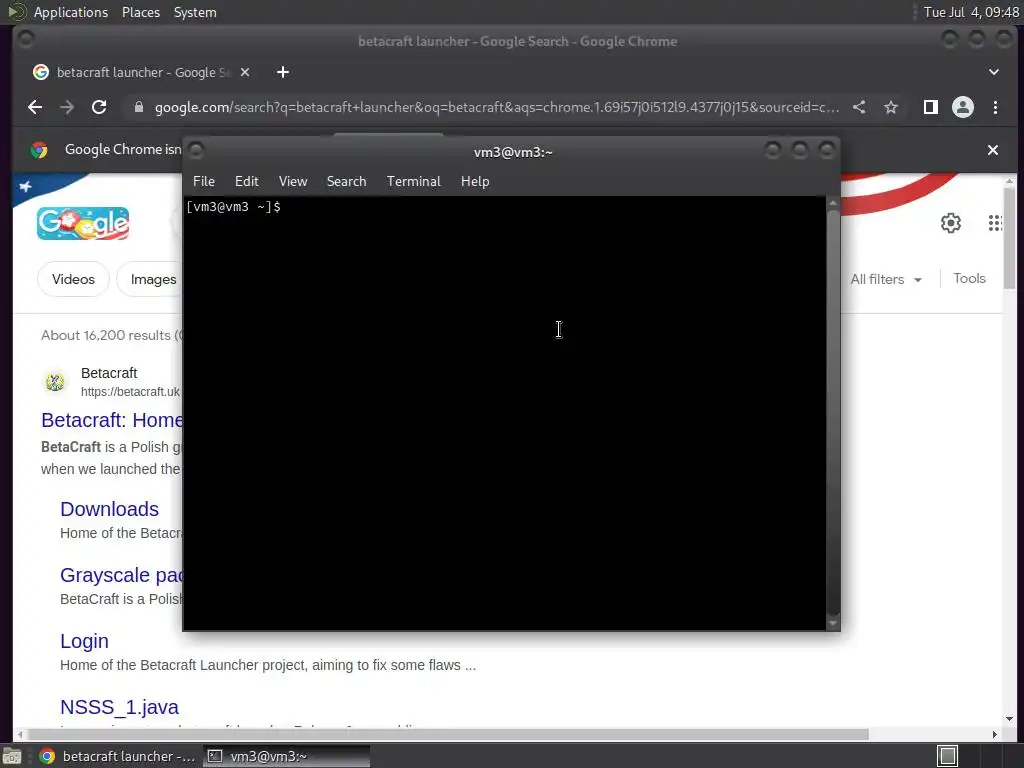Click the show desktop icon in taskbar
This screenshot has width=1024, height=768.
click(12, 756)
